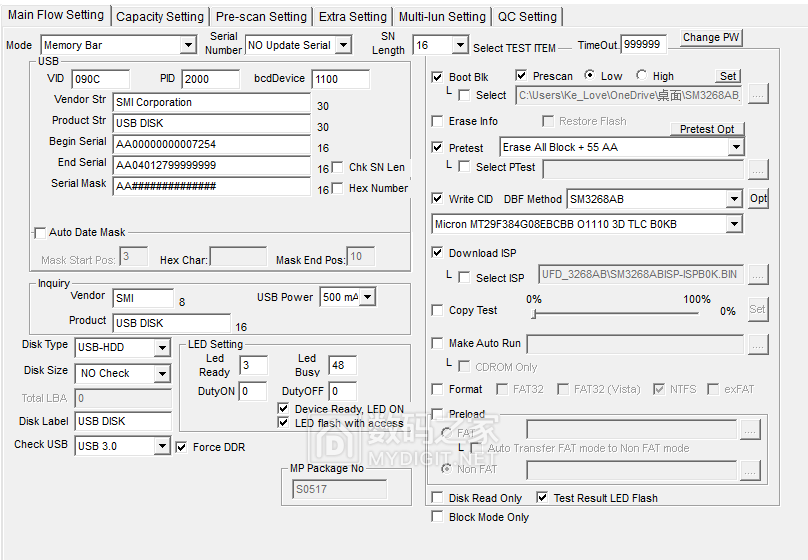Image resolution: width=808 pixels, height=560 pixels.
Task: Click the Opt button beside DBF Method
Action: pyautogui.click(x=758, y=198)
